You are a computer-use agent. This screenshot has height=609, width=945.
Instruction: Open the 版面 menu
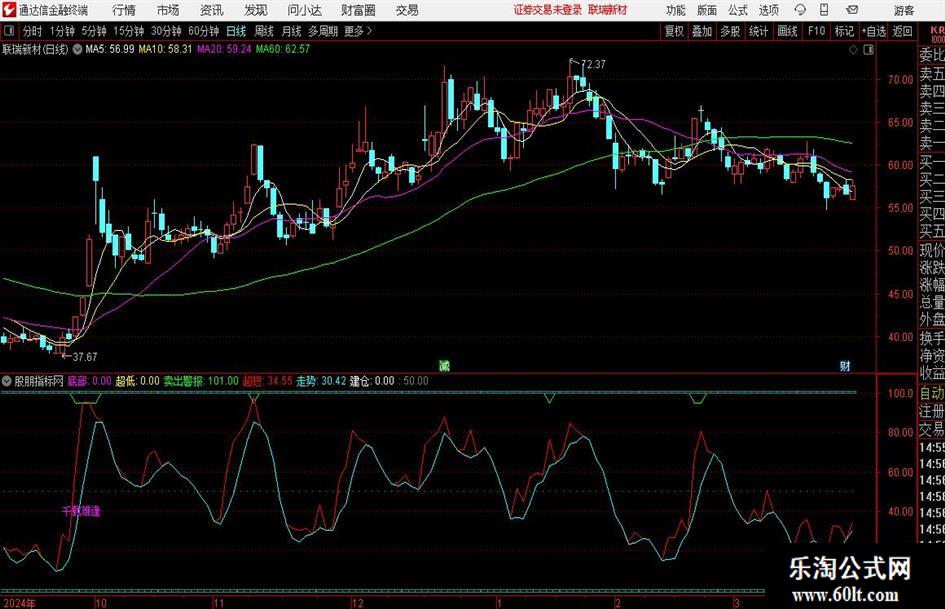(x=706, y=10)
